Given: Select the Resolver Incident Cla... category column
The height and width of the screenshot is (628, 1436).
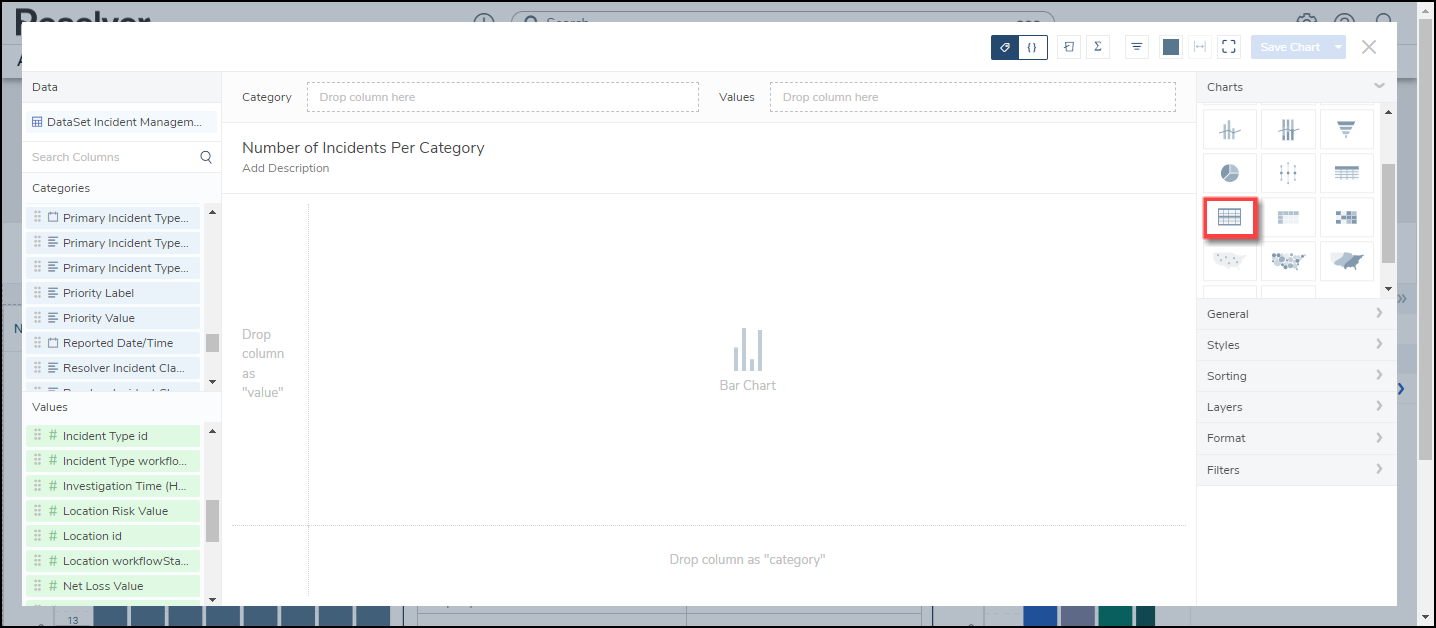Looking at the screenshot, I should pyautogui.click(x=113, y=368).
